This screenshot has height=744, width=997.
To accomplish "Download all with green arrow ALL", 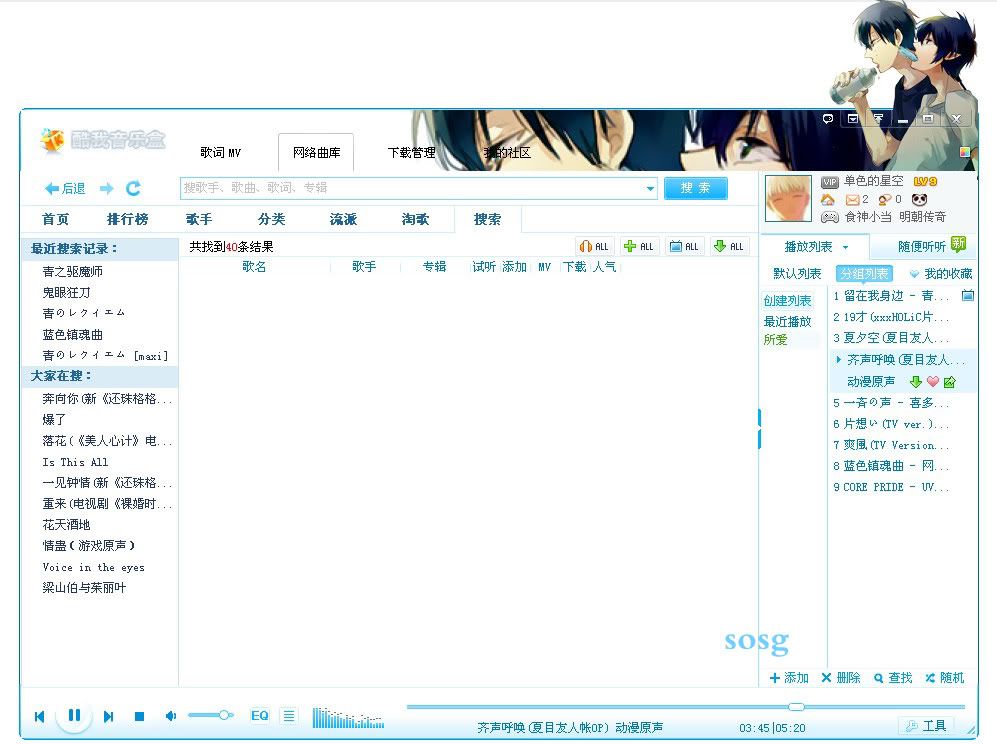I will 729,246.
